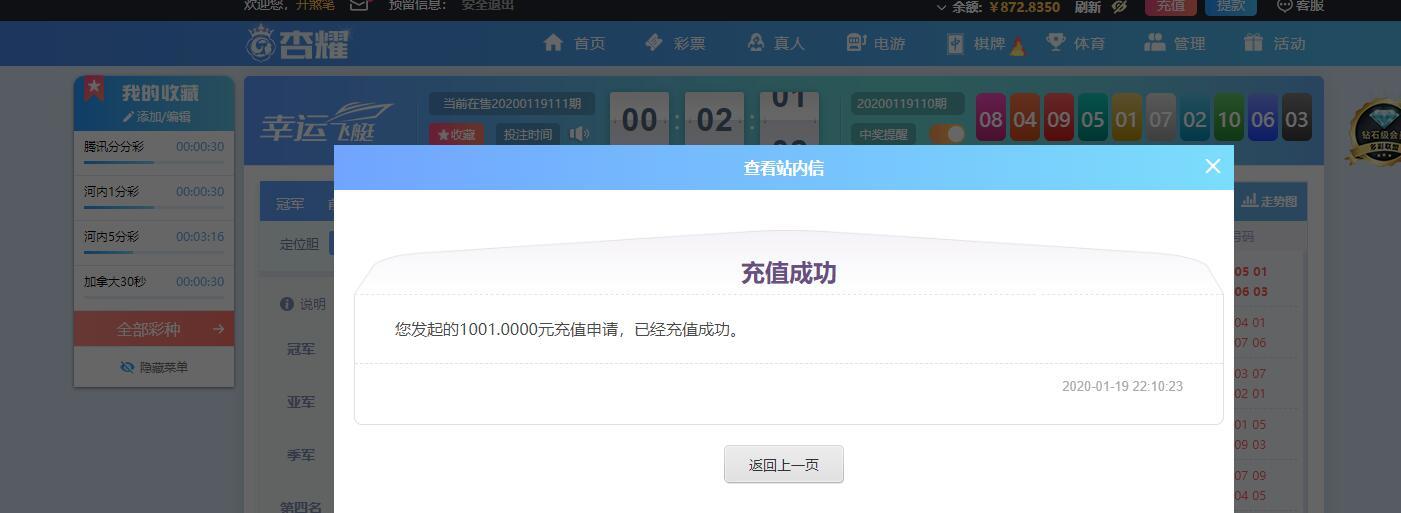Toggle 隐藏菜单 in favorites panel
This screenshot has height=513, width=1401.
[x=154, y=367]
